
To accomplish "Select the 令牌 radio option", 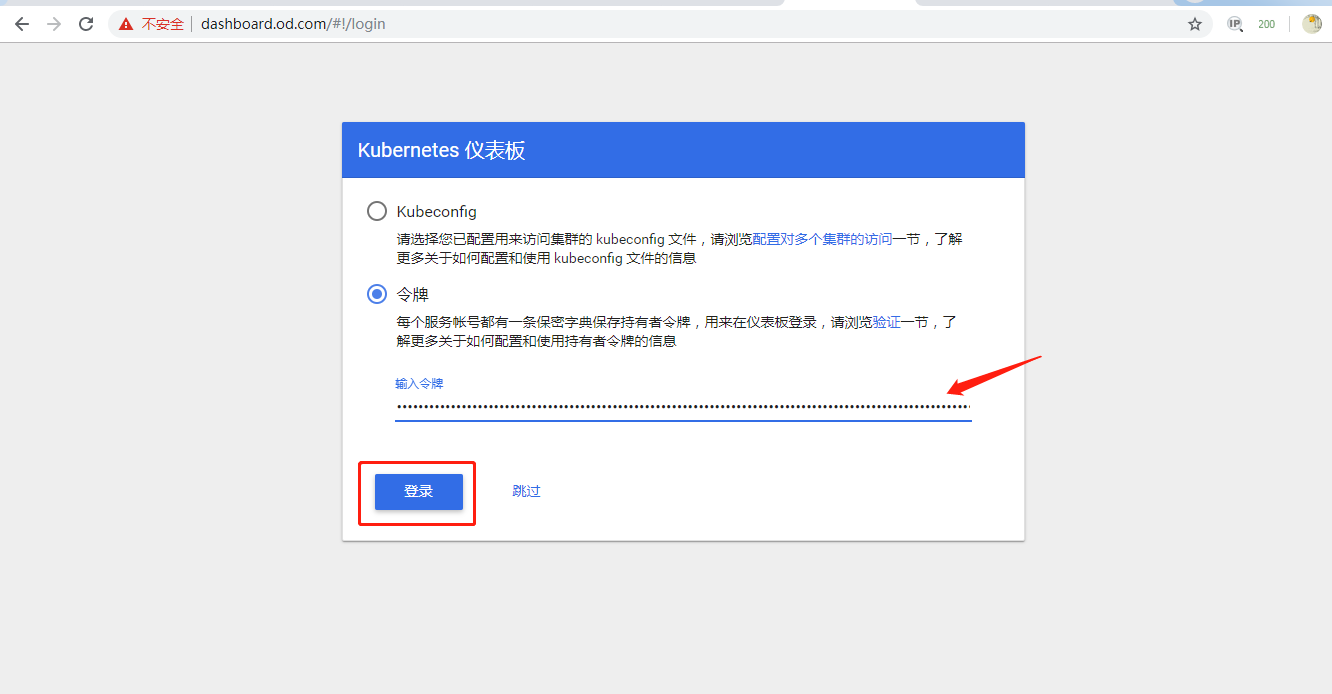I will point(377,294).
